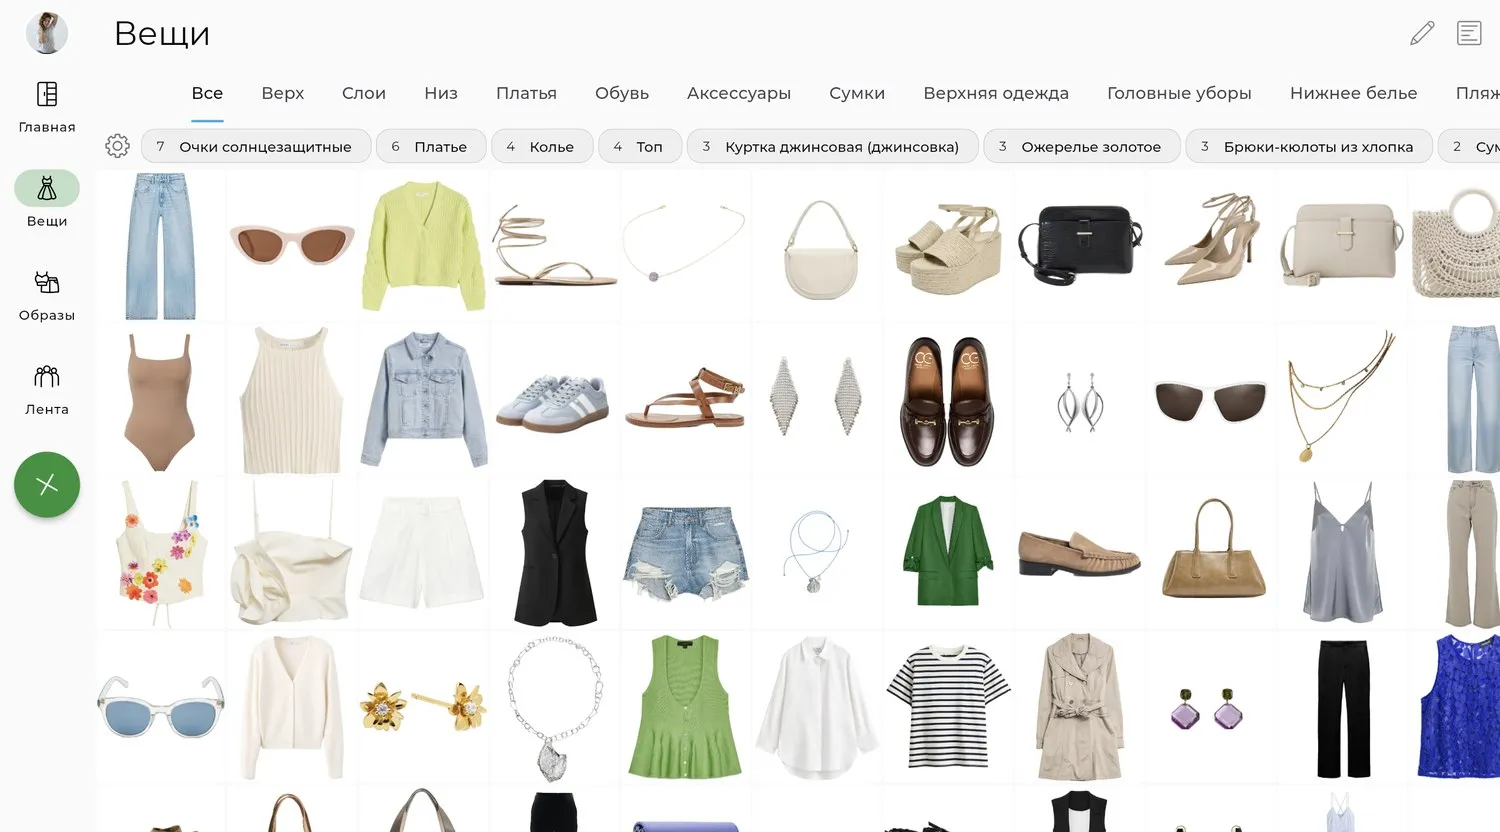Select the black sleeveless vest item
The image size is (1500, 832).
pos(555,553)
